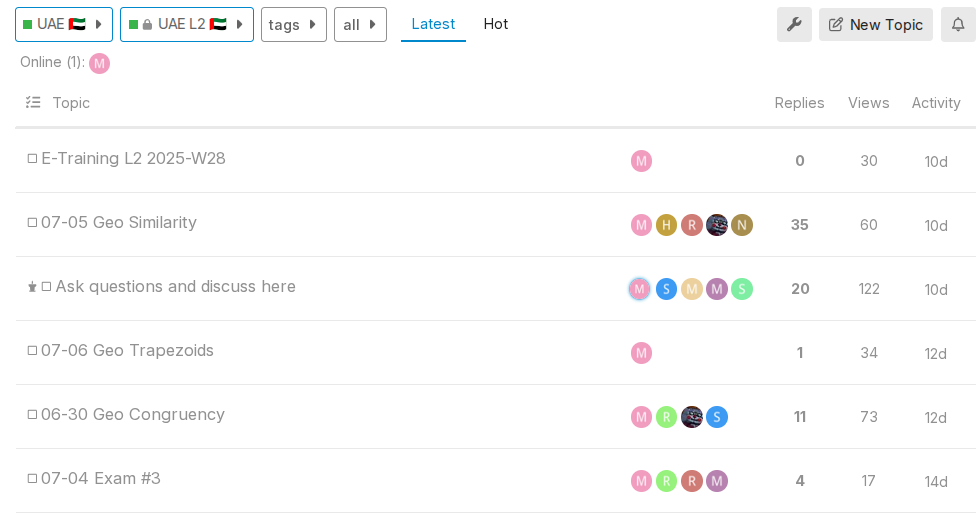Click purple M avatar on Exam #3 row
This screenshot has height=520, width=978.
716,481
